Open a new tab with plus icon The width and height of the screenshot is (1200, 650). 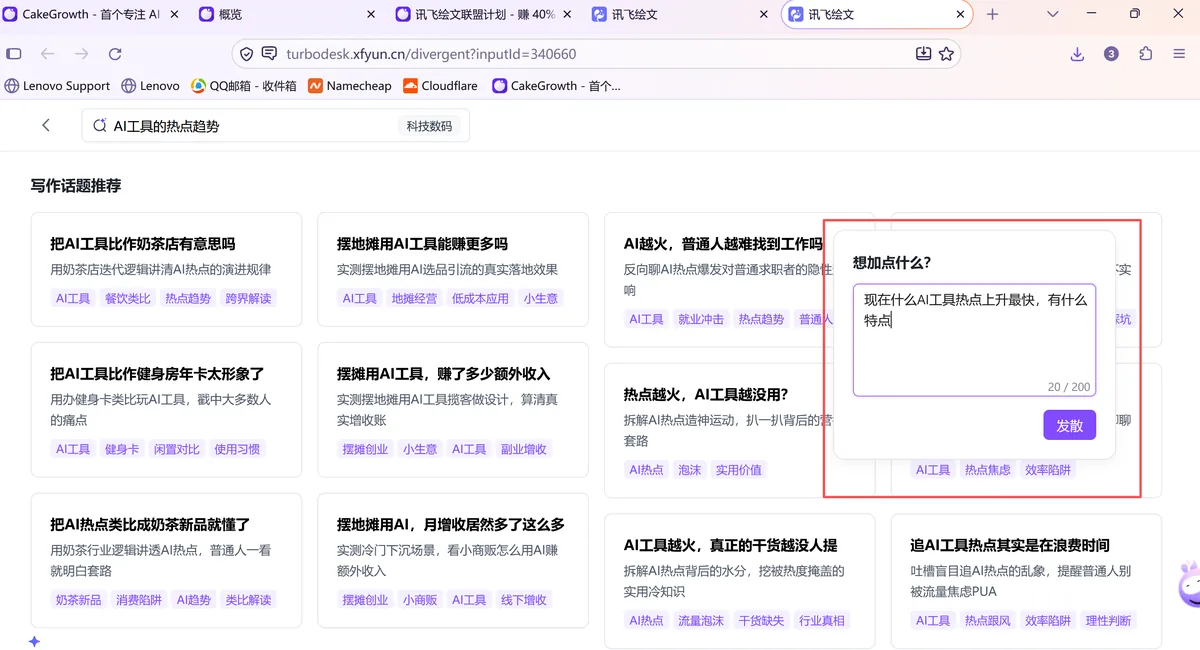[992, 14]
